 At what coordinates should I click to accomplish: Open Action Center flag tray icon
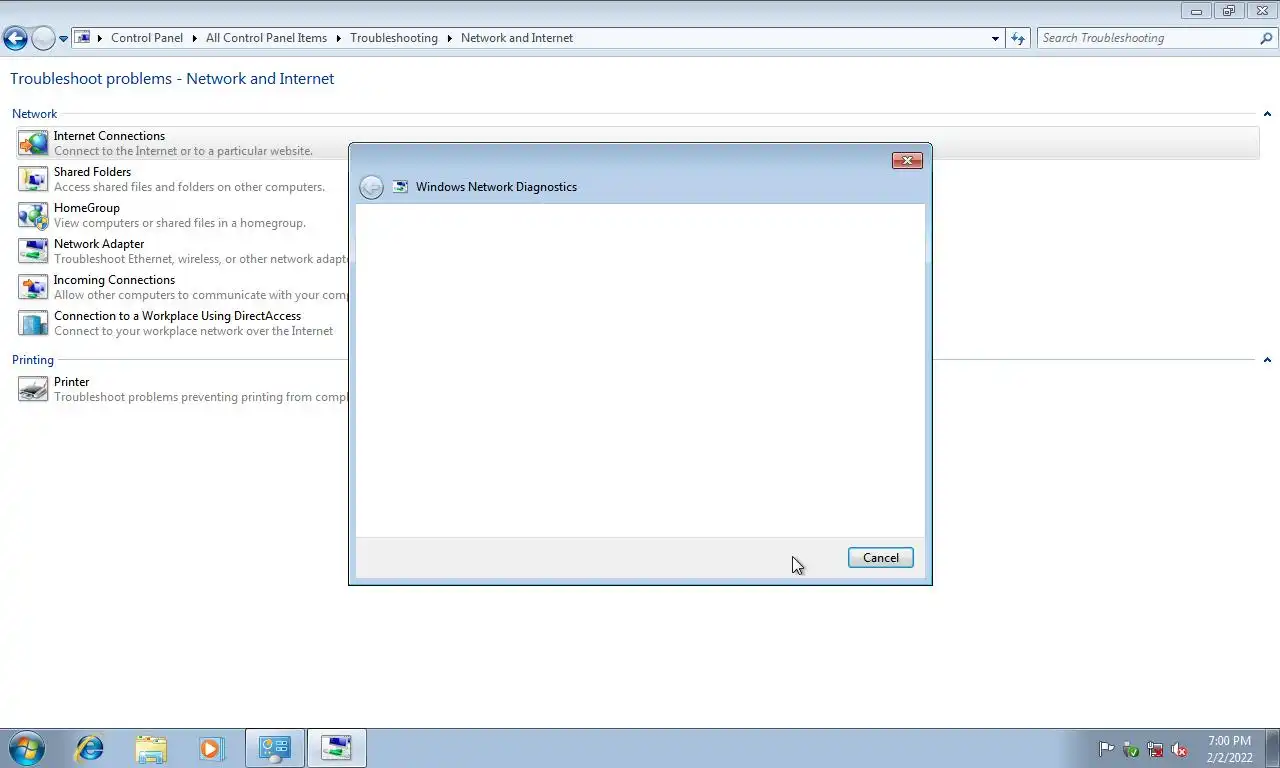[1107, 749]
